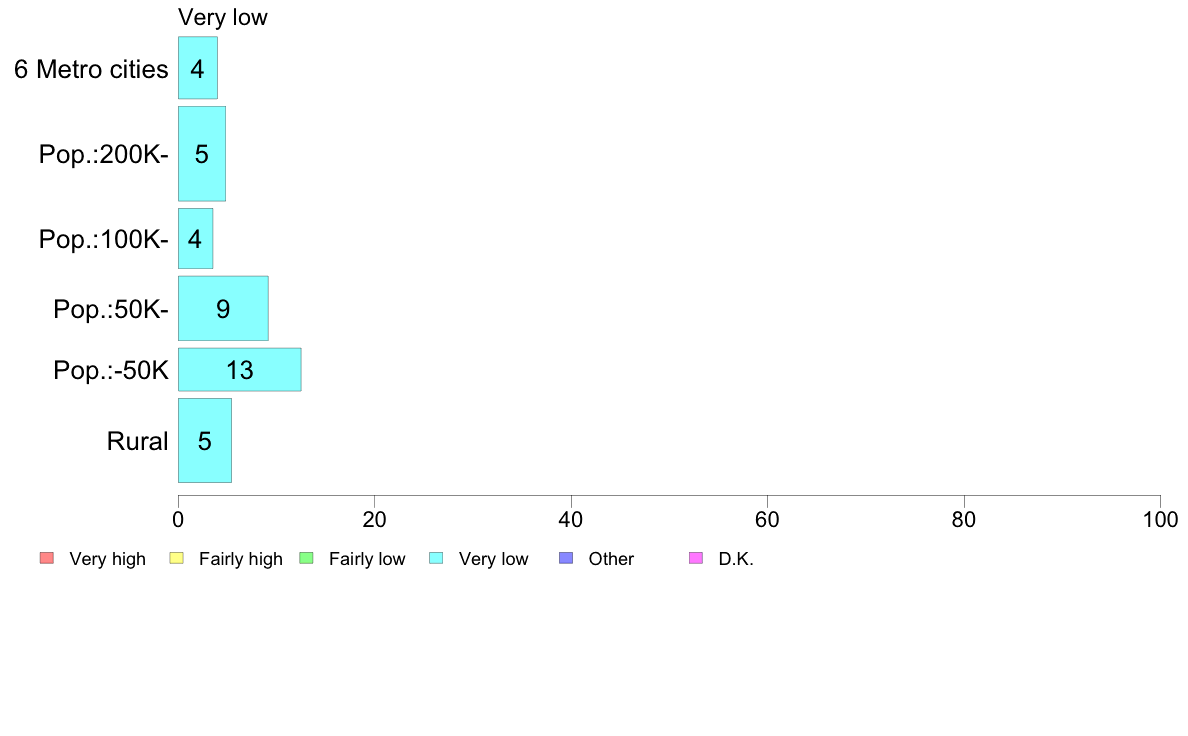Click the Fairly low green legend swatch
The image size is (1188, 736).
[307, 559]
